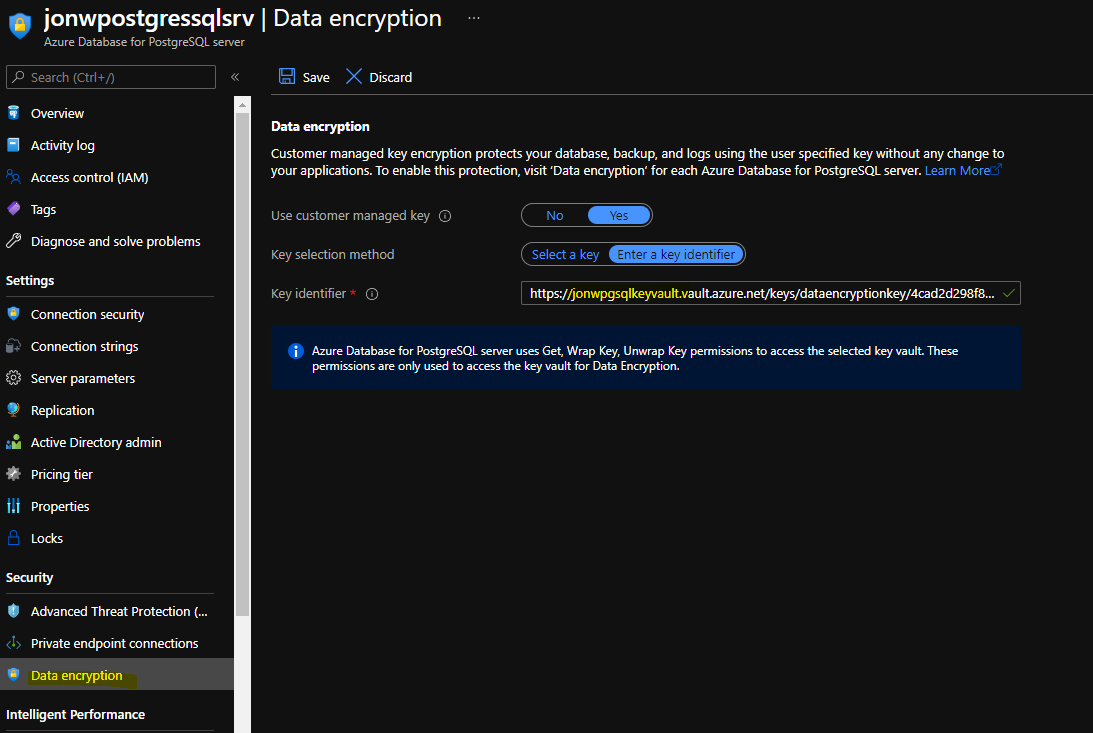The width and height of the screenshot is (1093, 733).
Task: Choose Select a key method
Action: coord(565,254)
